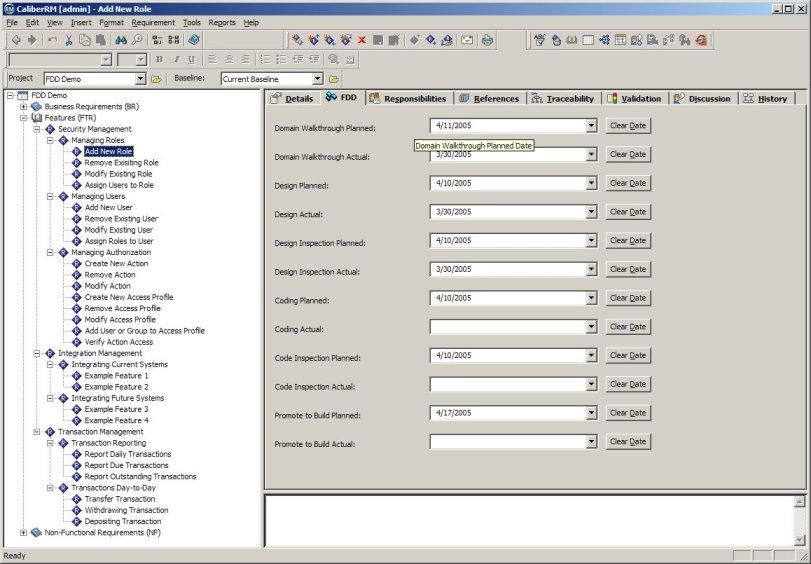Open the folder icon next to Project
The image size is (811, 564).
(156, 79)
